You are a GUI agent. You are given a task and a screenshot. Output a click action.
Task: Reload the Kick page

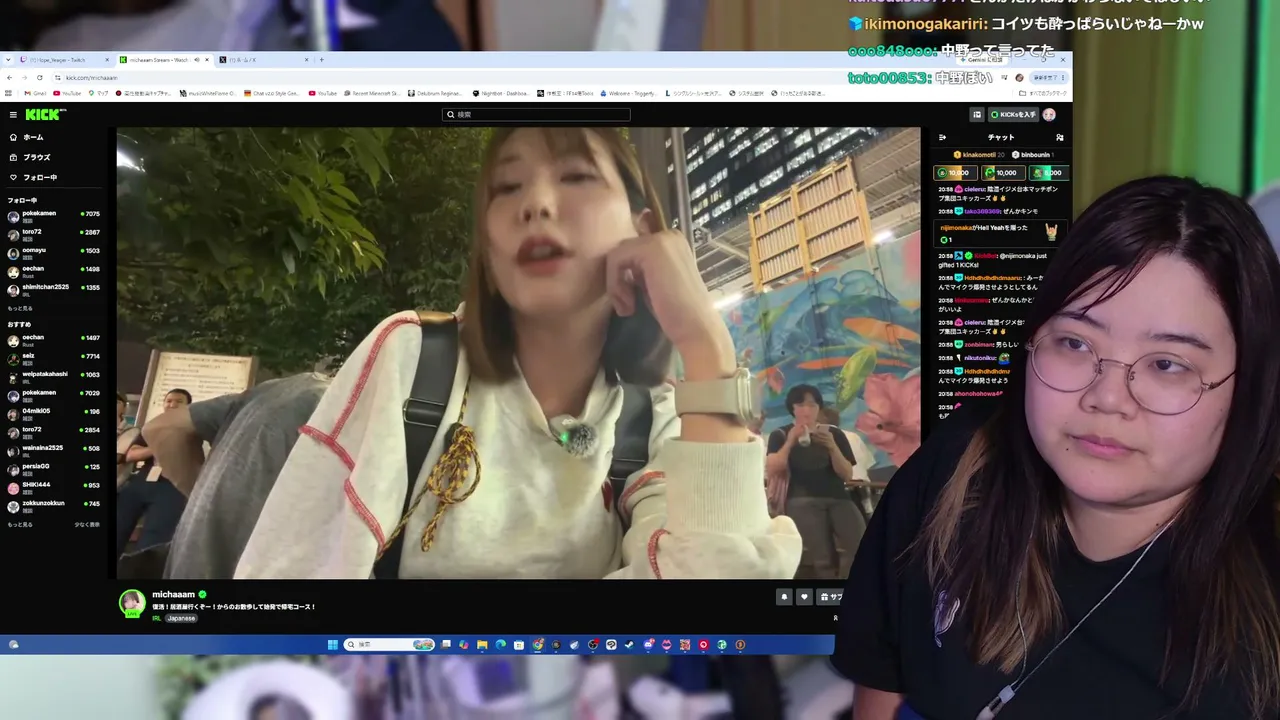point(40,77)
